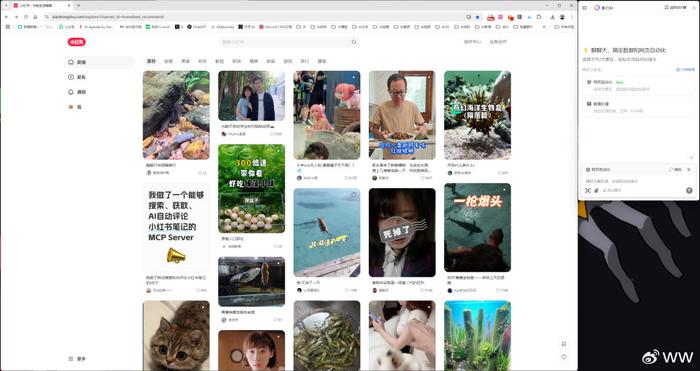
Task: Close the Xiaohongshu browser tab
Action: tap(69, 5)
